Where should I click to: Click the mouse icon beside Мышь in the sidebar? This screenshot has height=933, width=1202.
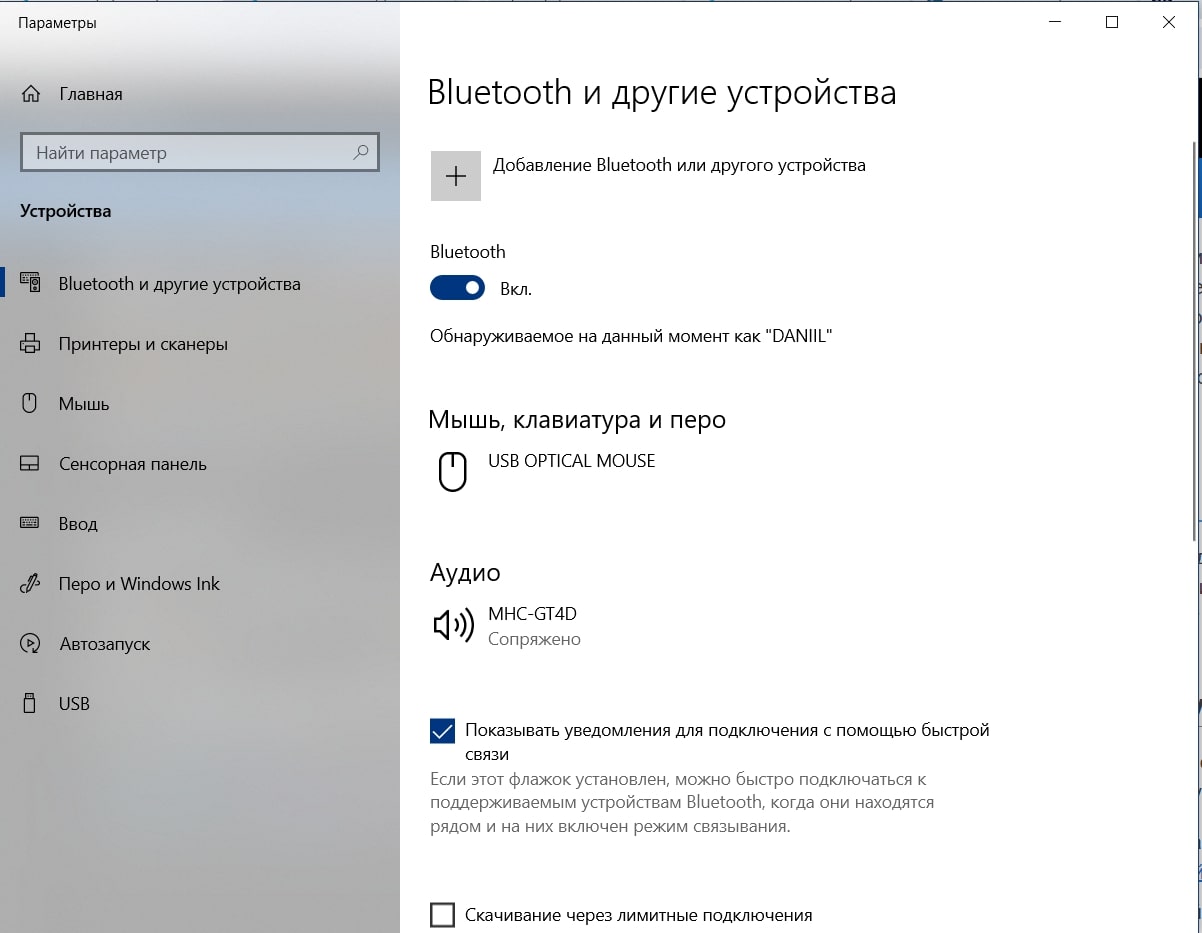point(30,404)
